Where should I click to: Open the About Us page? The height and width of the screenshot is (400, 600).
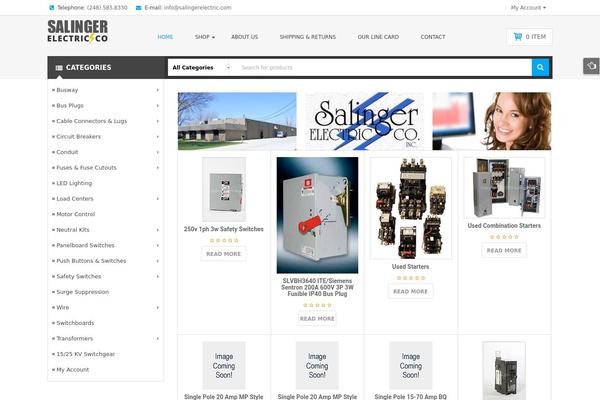(x=245, y=37)
